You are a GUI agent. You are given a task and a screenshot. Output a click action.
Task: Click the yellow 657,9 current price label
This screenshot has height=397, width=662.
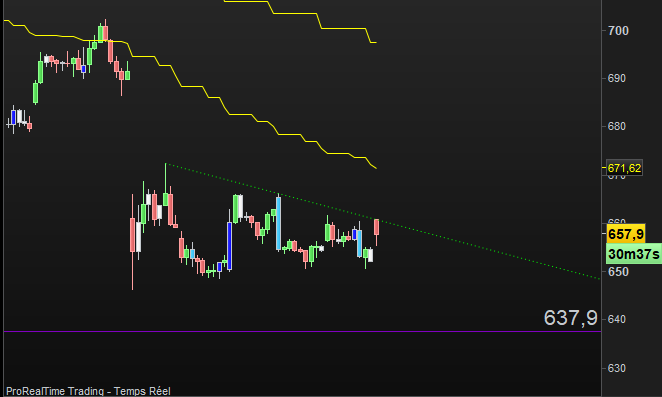(x=625, y=234)
